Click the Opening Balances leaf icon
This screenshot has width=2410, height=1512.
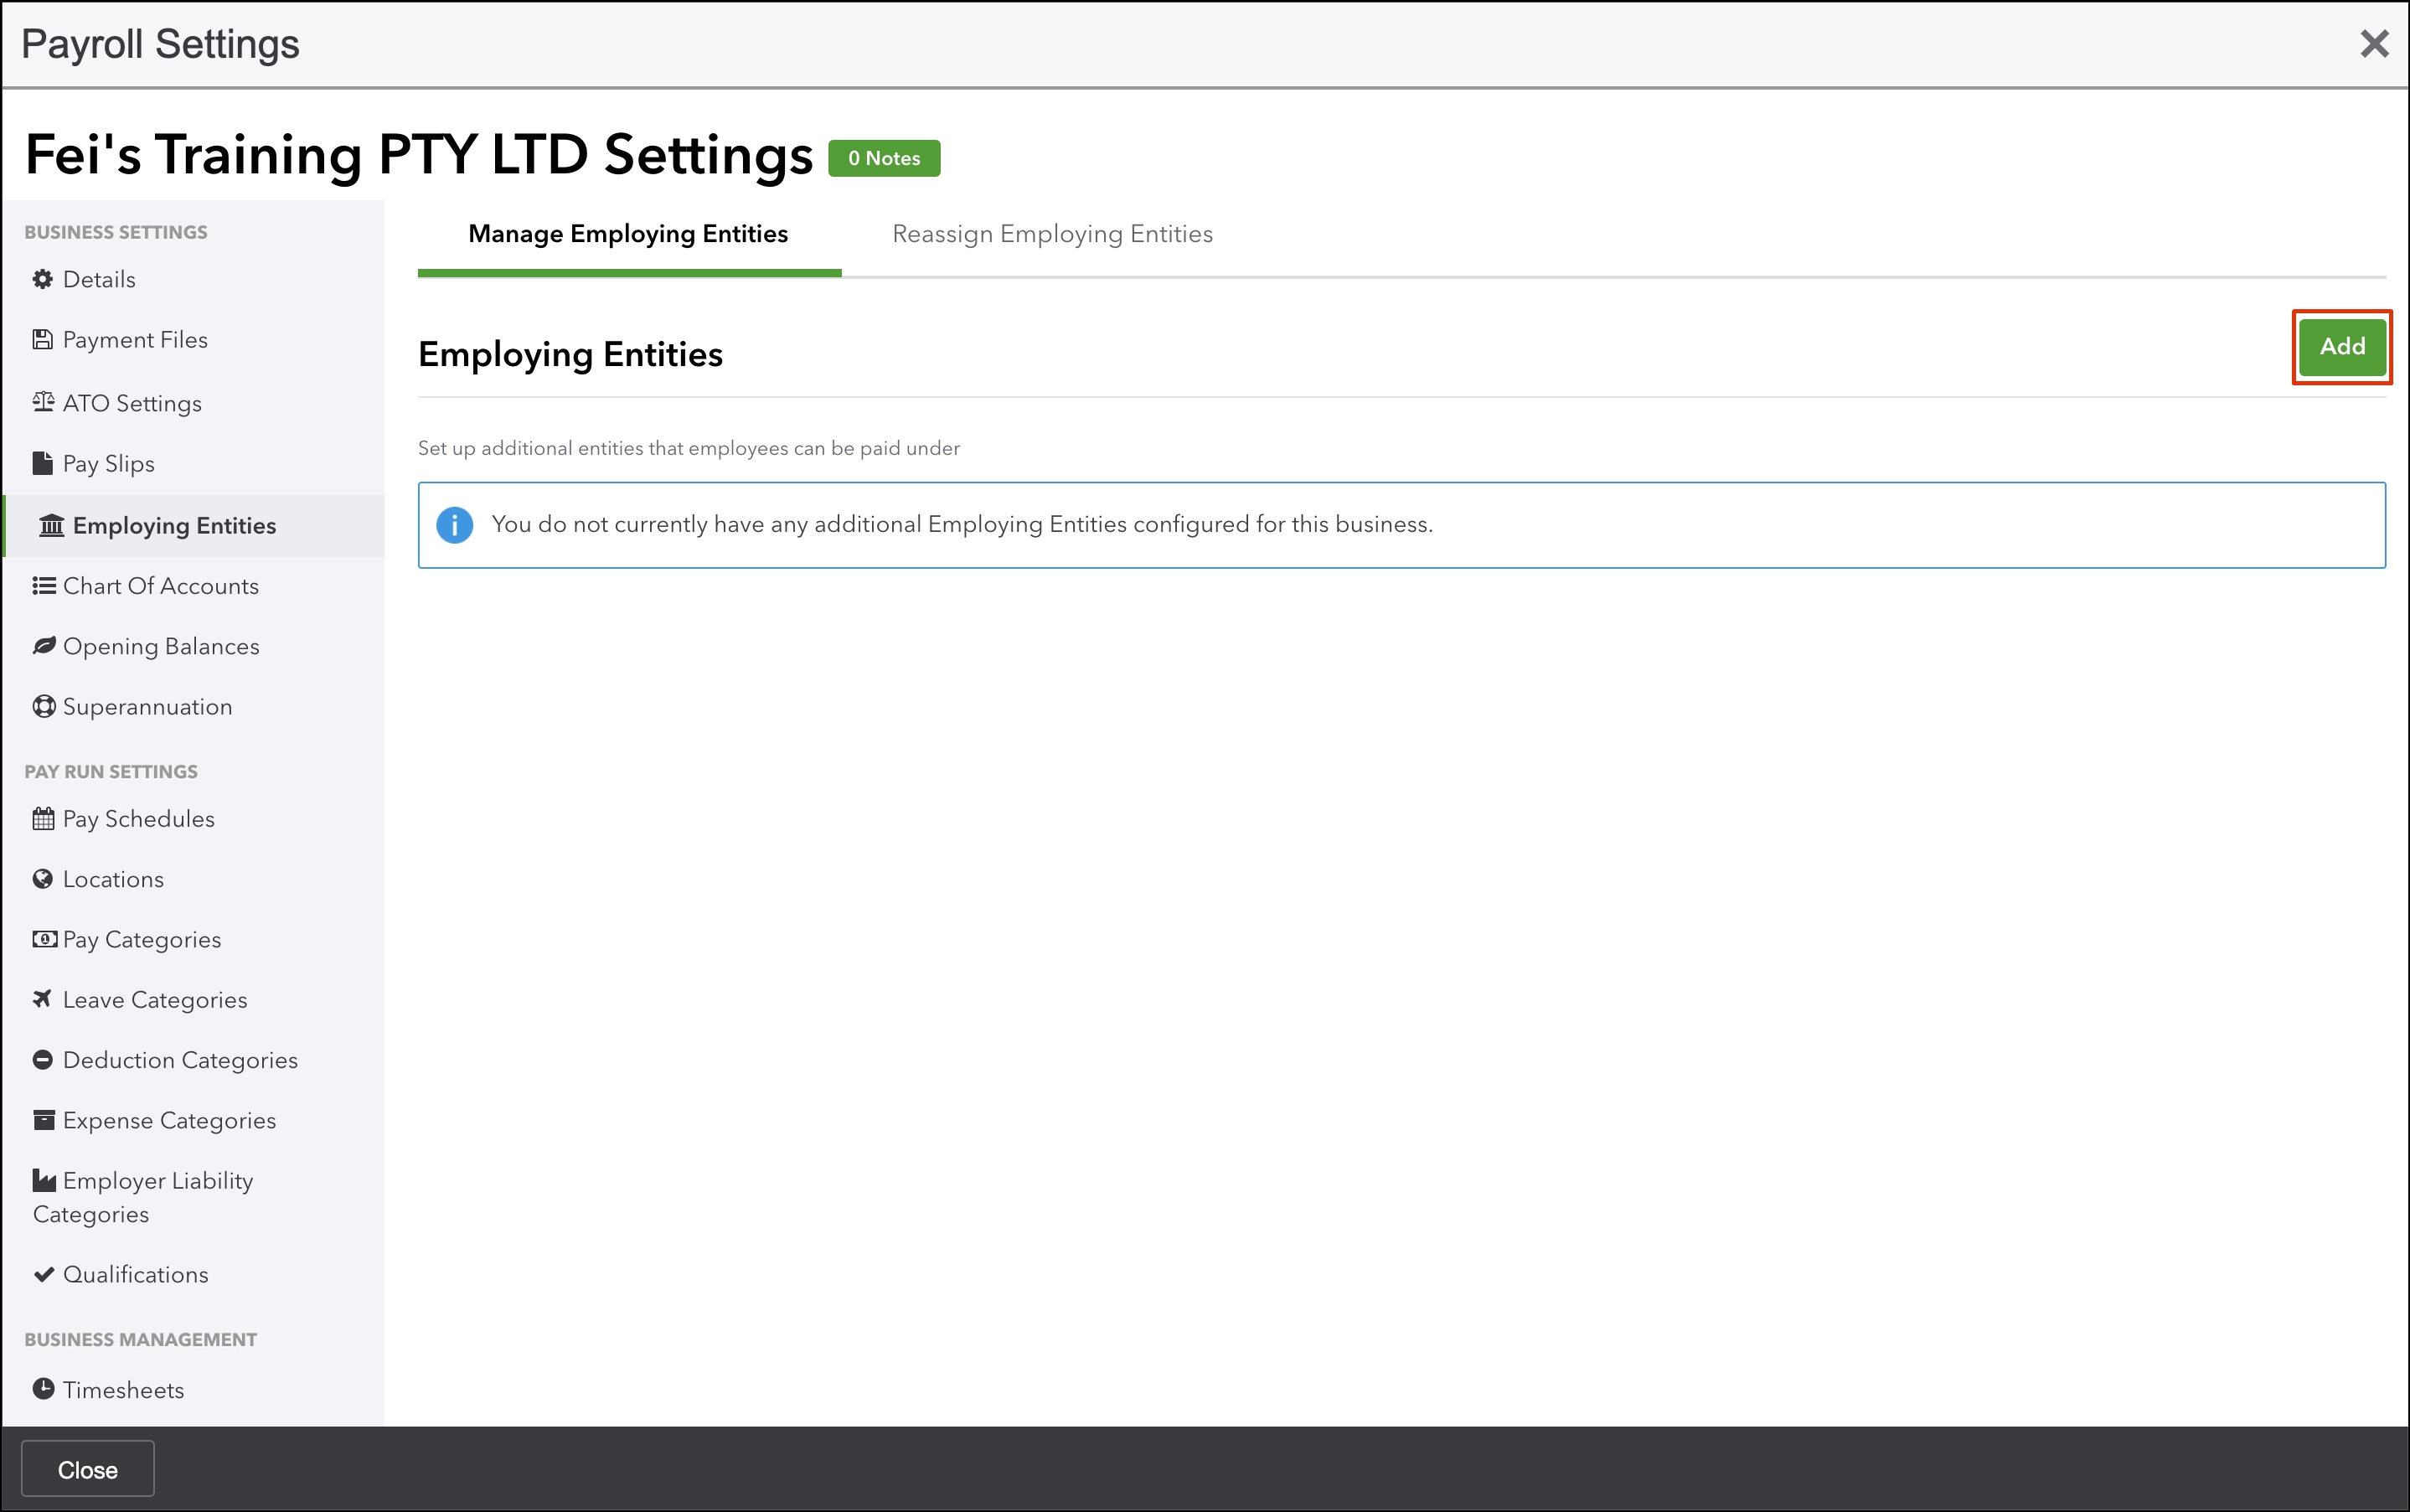(x=43, y=646)
